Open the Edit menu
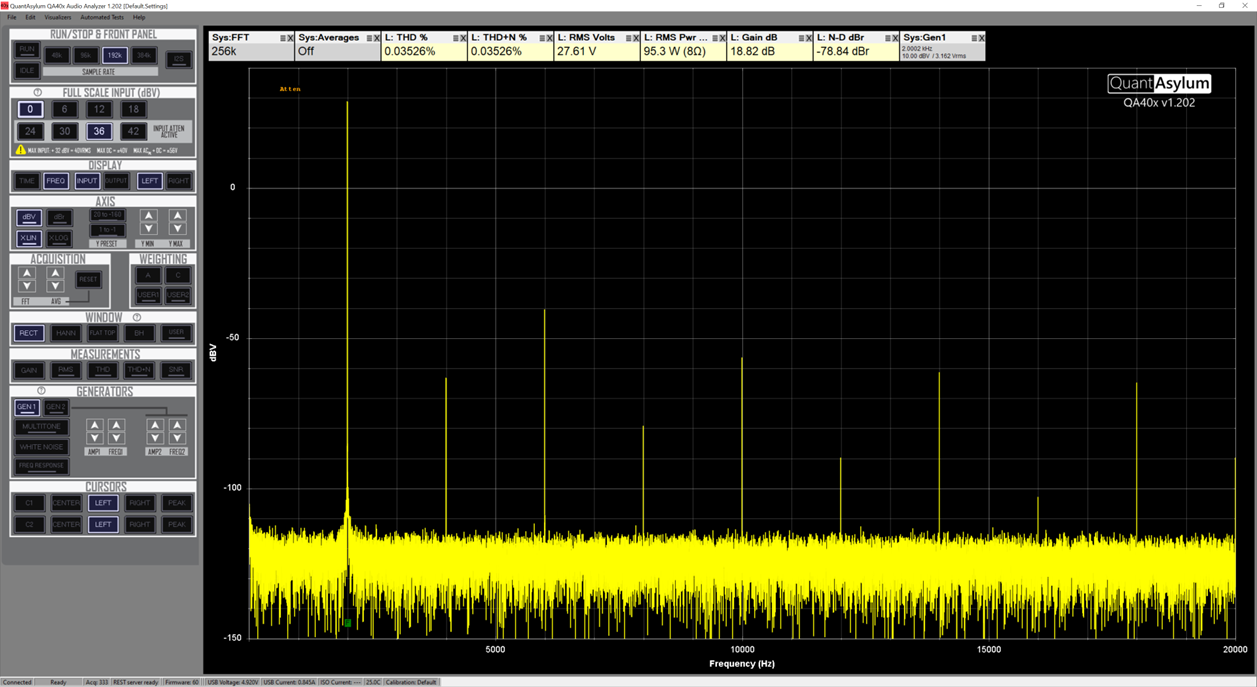Screen dimensions: 1257x687 (x=30, y=17)
